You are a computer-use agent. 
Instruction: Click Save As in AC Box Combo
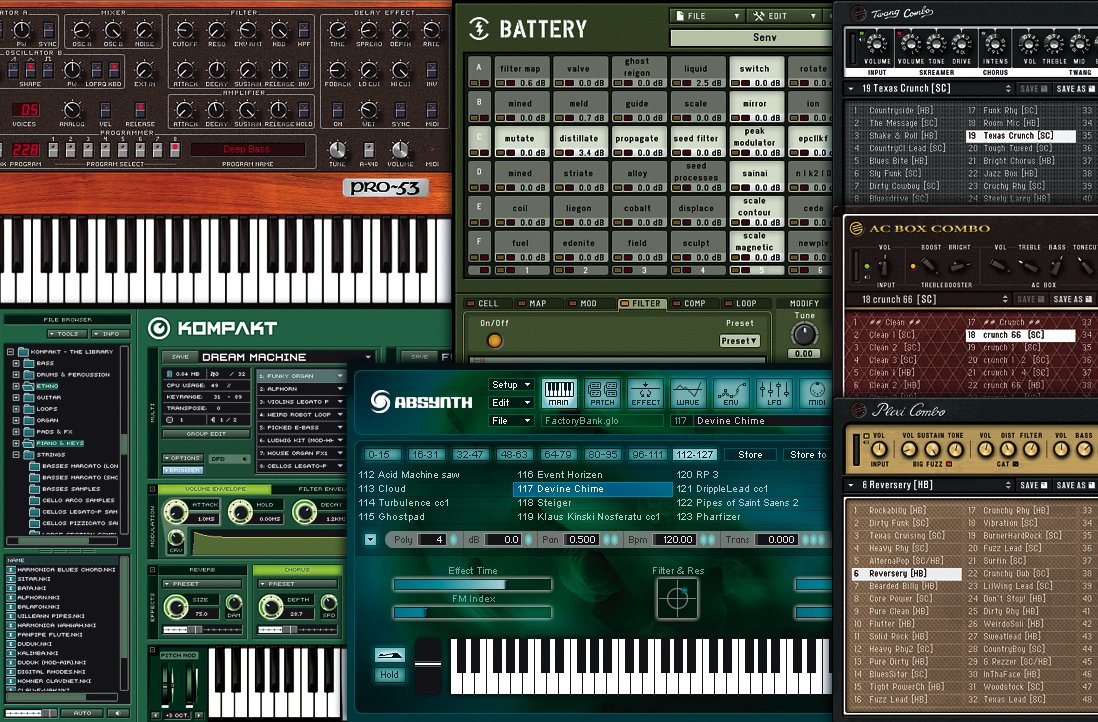(x=1073, y=299)
